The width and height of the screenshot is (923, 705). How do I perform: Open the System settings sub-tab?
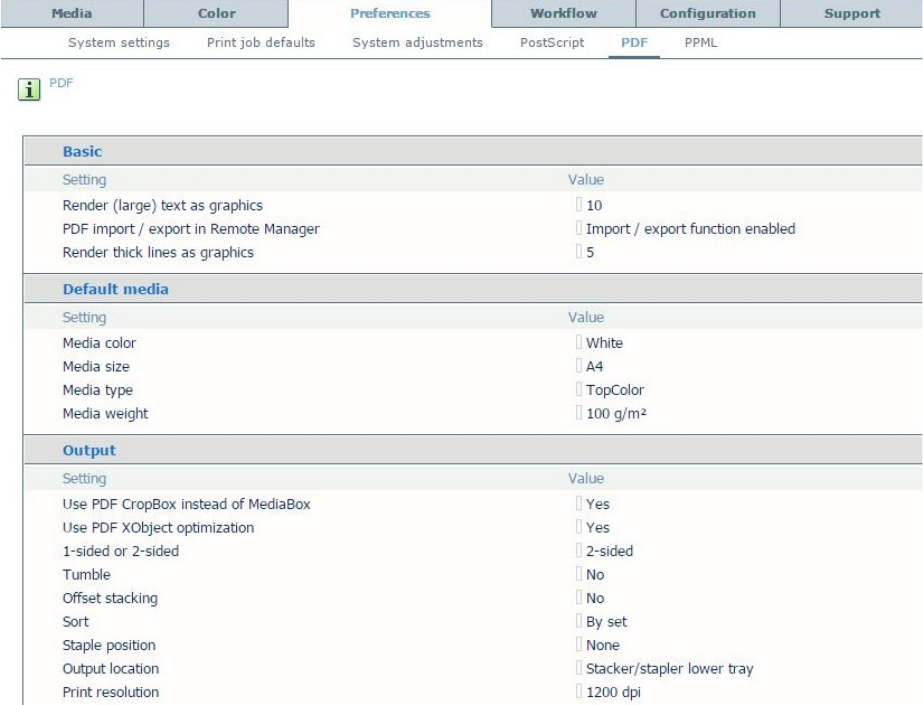[118, 43]
